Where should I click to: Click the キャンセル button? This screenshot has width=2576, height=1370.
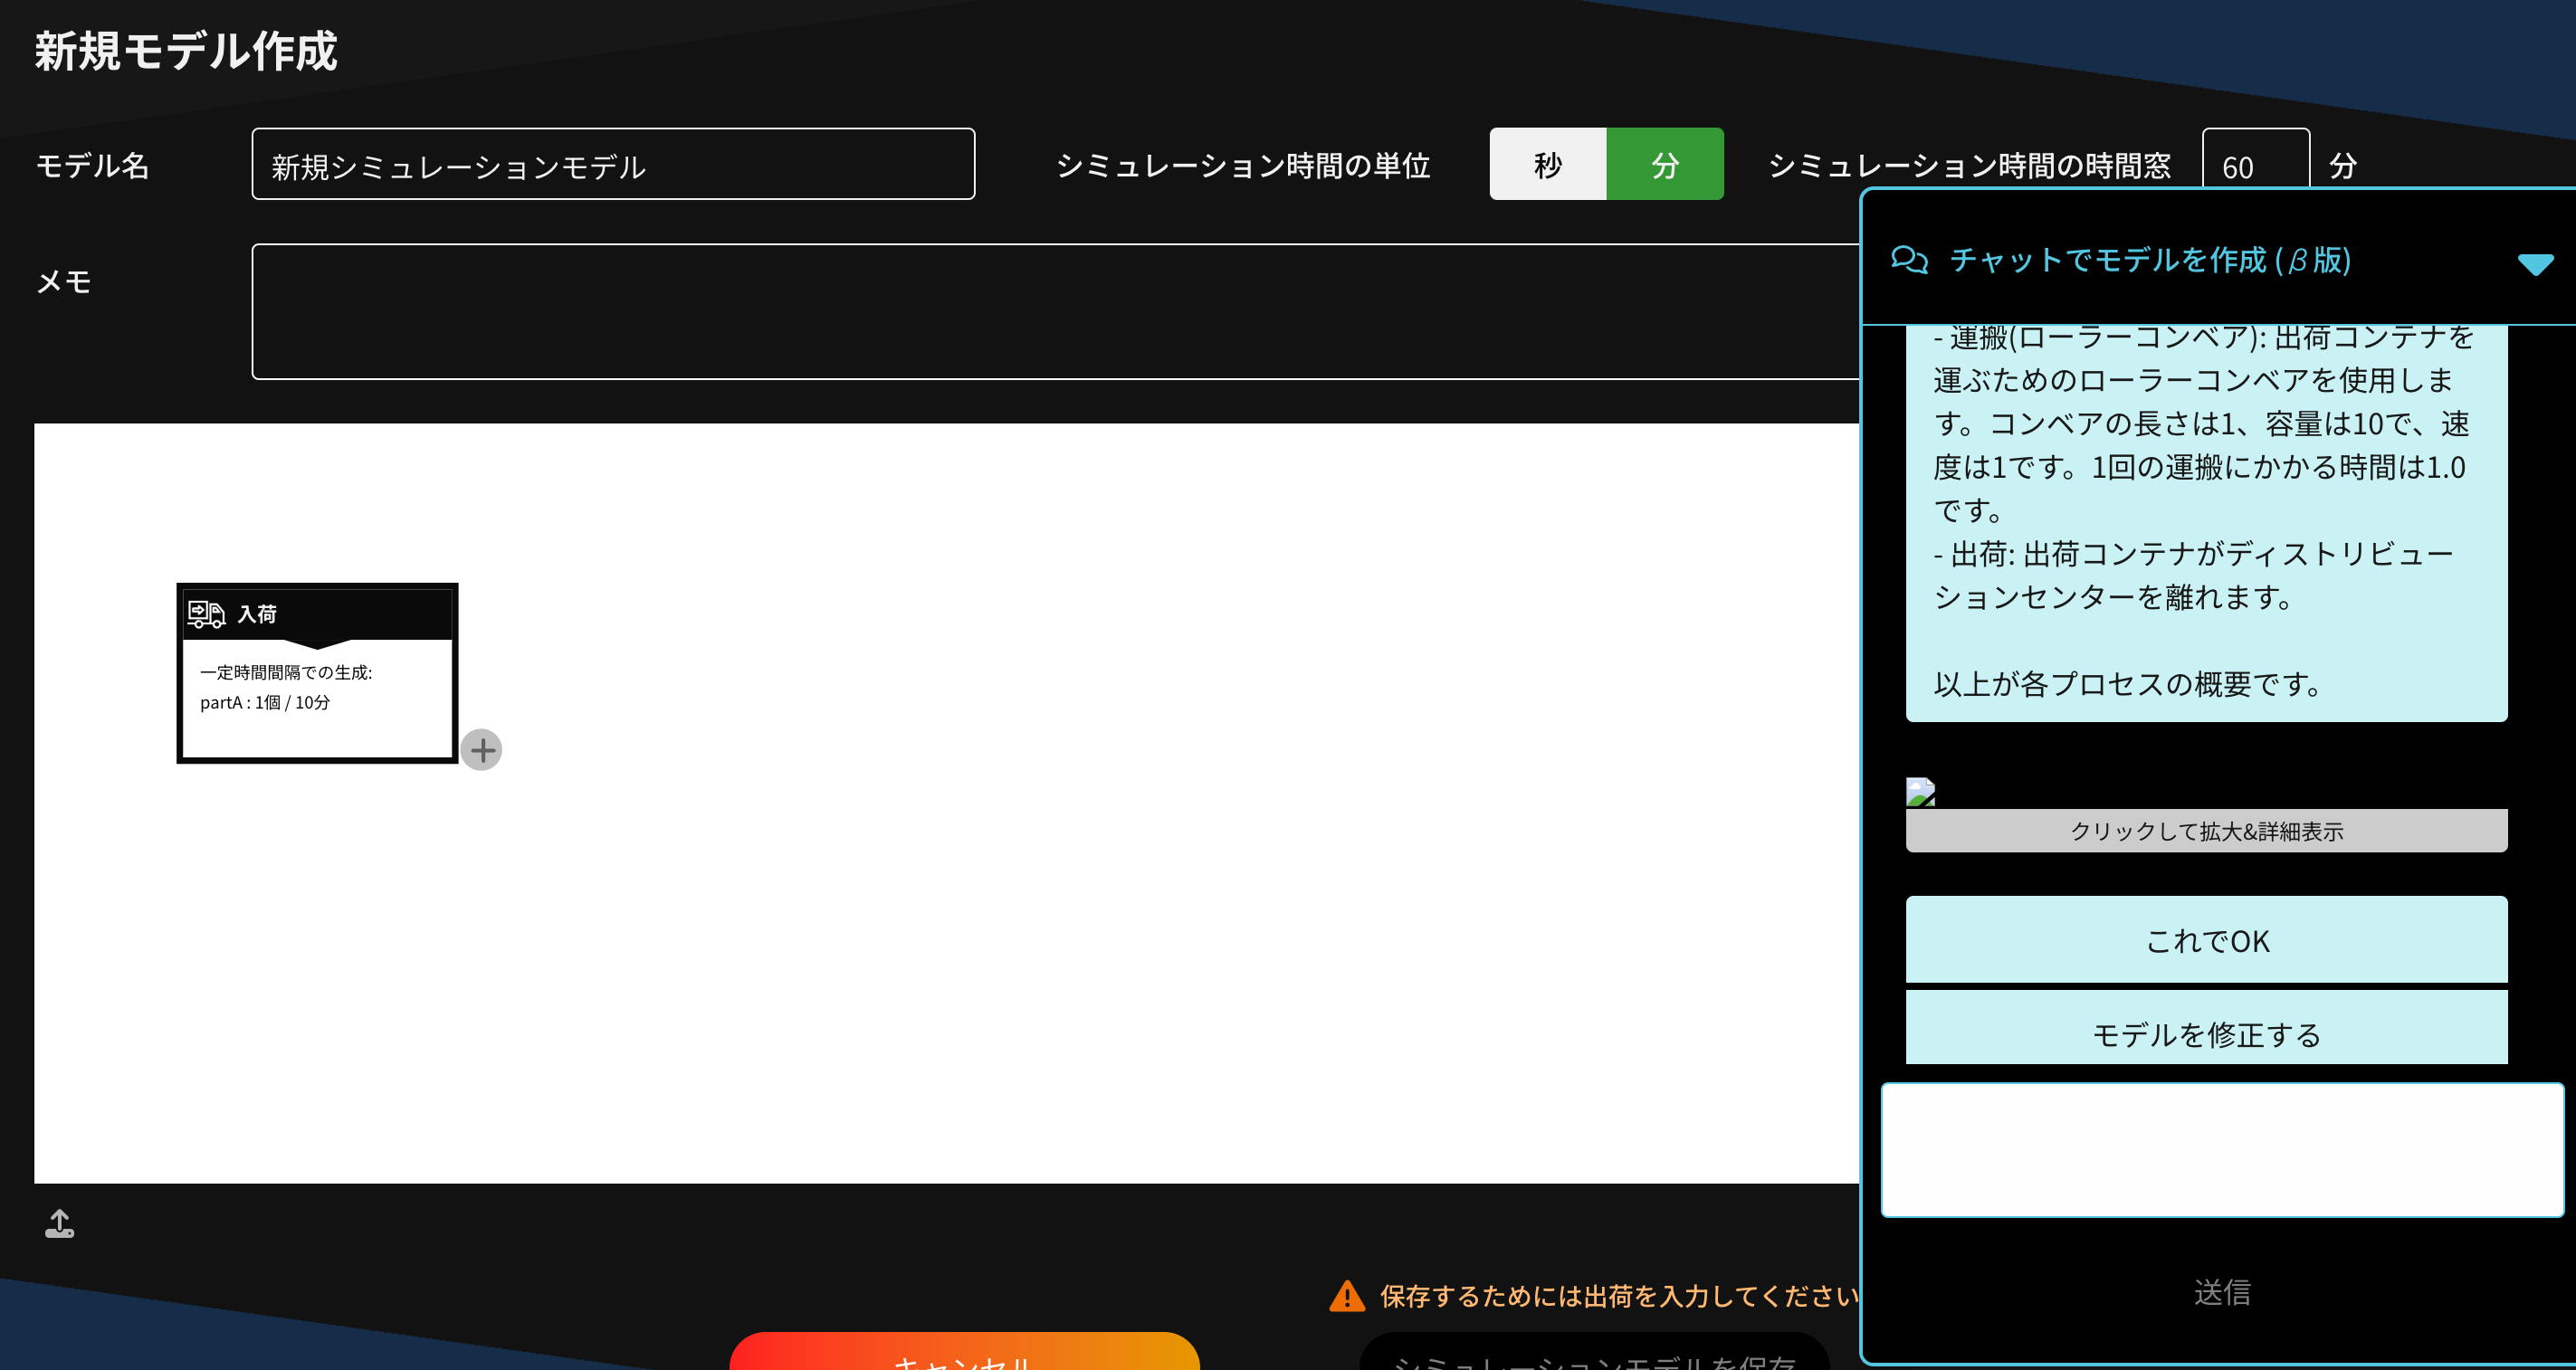[x=964, y=1354]
